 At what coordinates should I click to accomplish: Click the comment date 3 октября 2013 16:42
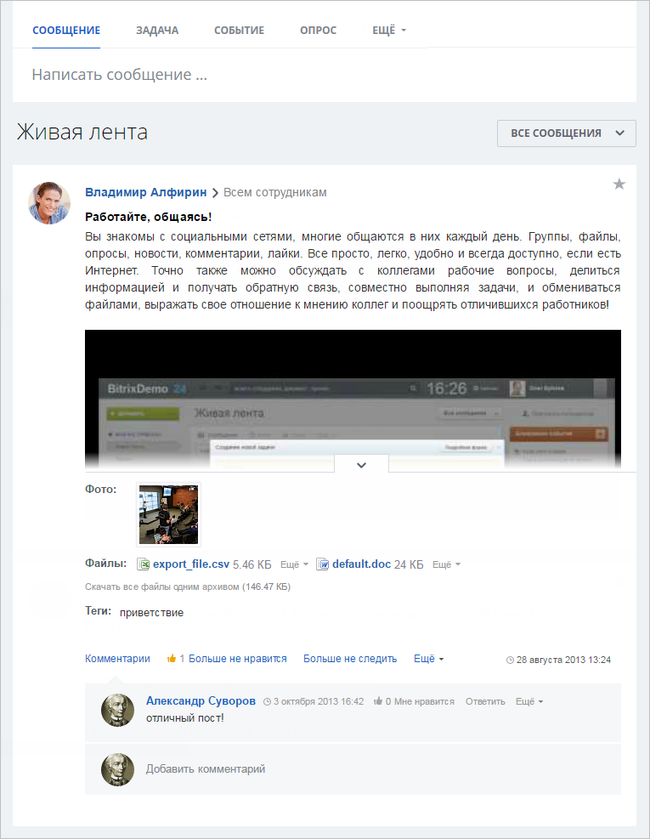click(318, 701)
